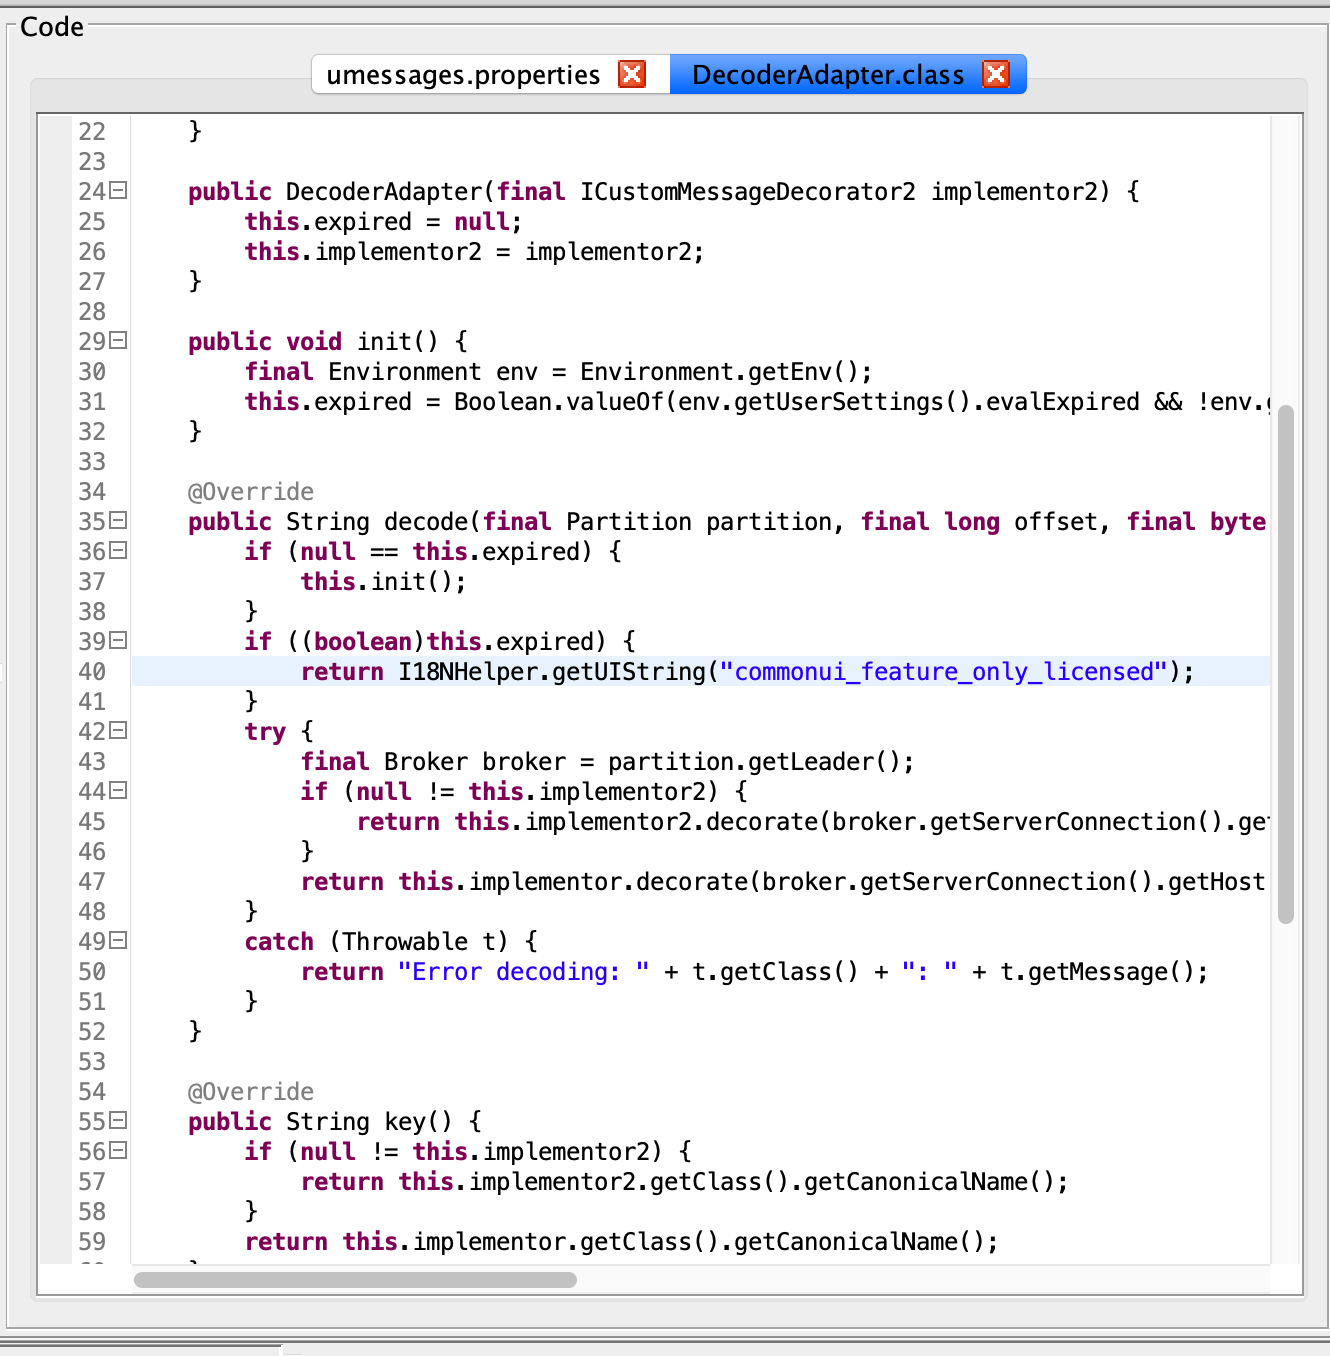Click the vertical scrollbar thumb

pos(1286,664)
